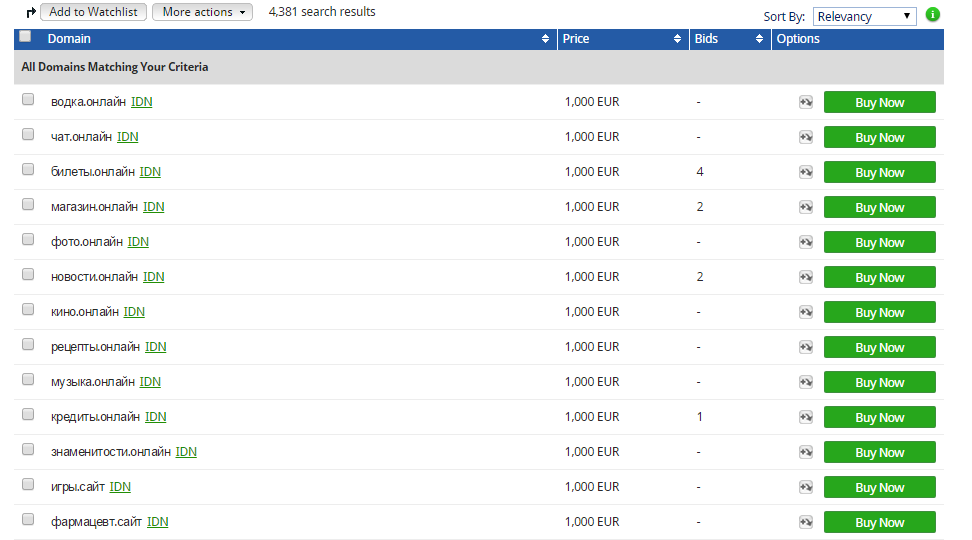Click the green info icon beside Sort By

[932, 14]
